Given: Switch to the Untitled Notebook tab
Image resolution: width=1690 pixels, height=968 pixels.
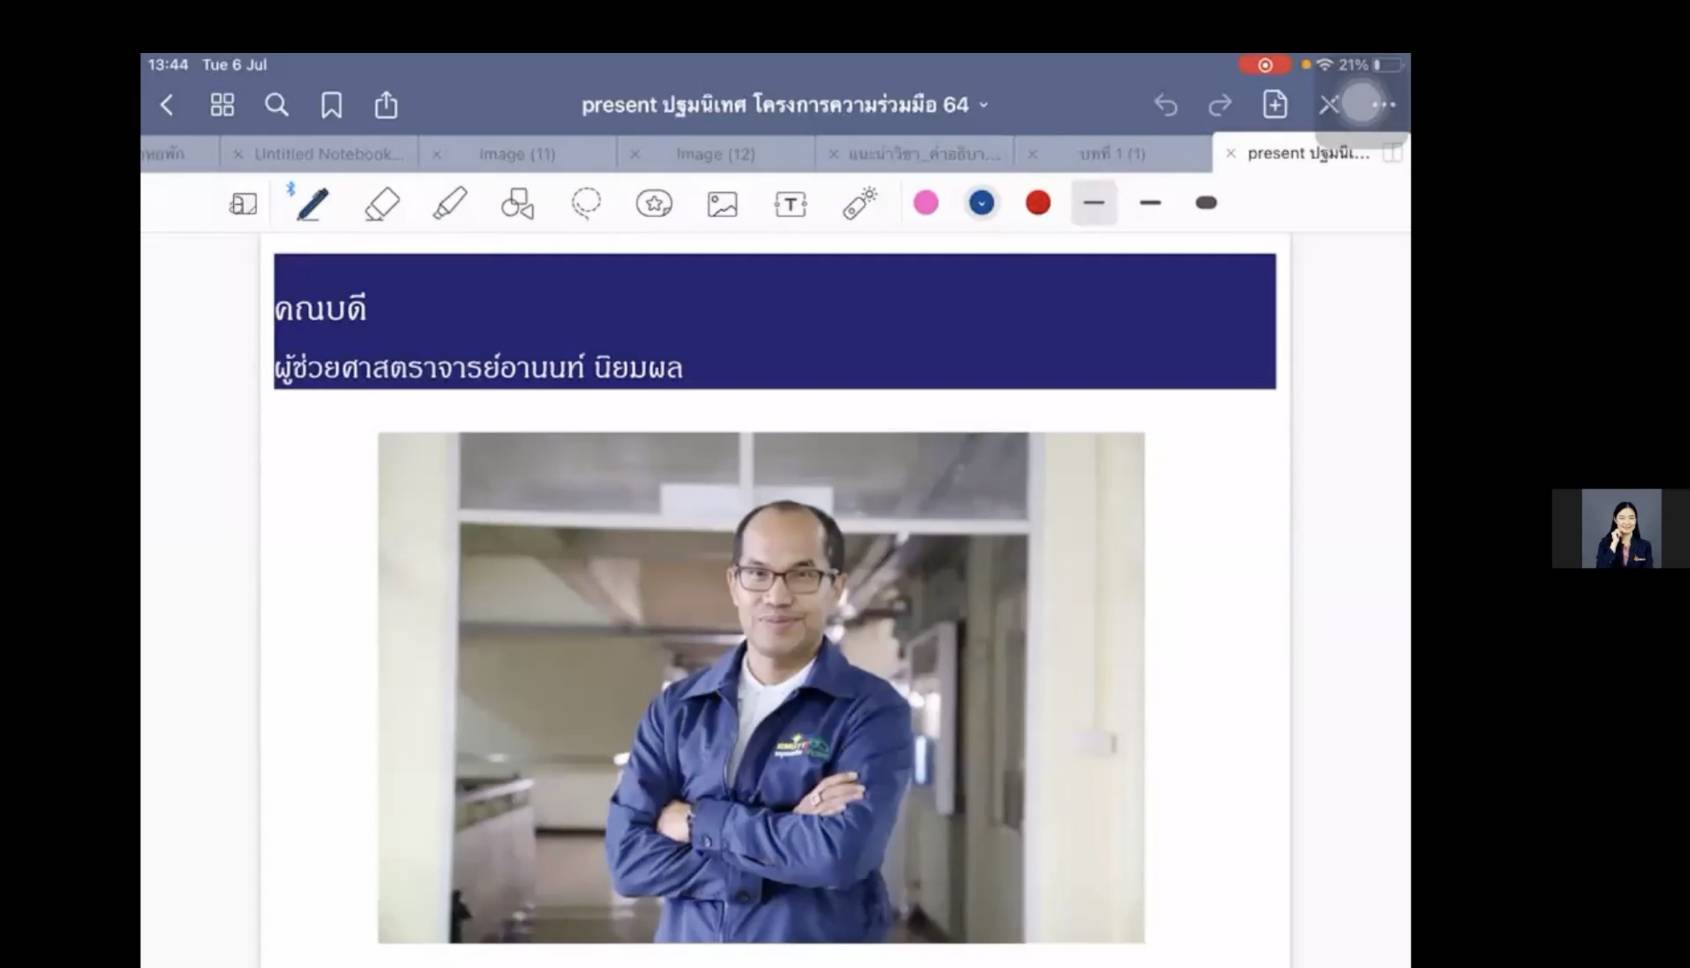Looking at the screenshot, I should (x=328, y=154).
